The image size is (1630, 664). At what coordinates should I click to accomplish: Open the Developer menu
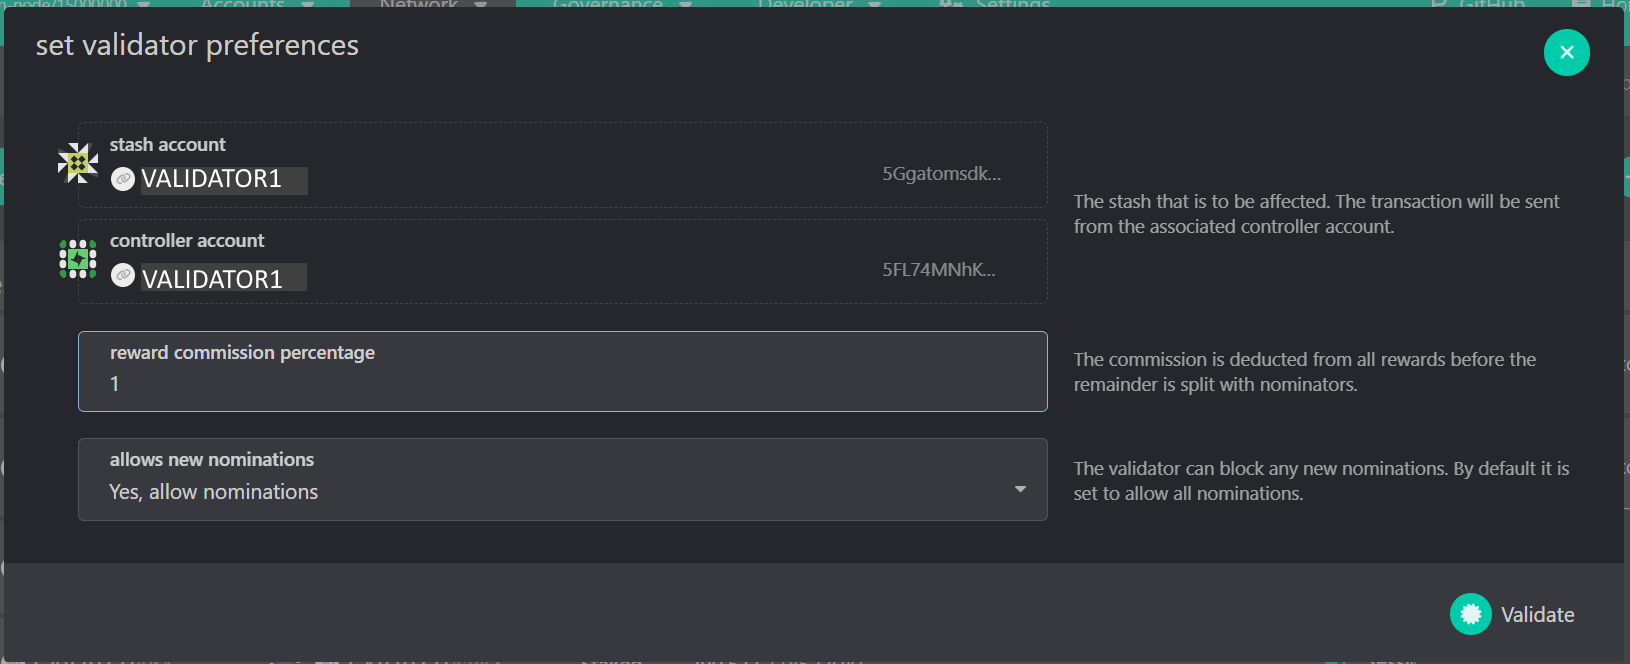tap(806, 4)
